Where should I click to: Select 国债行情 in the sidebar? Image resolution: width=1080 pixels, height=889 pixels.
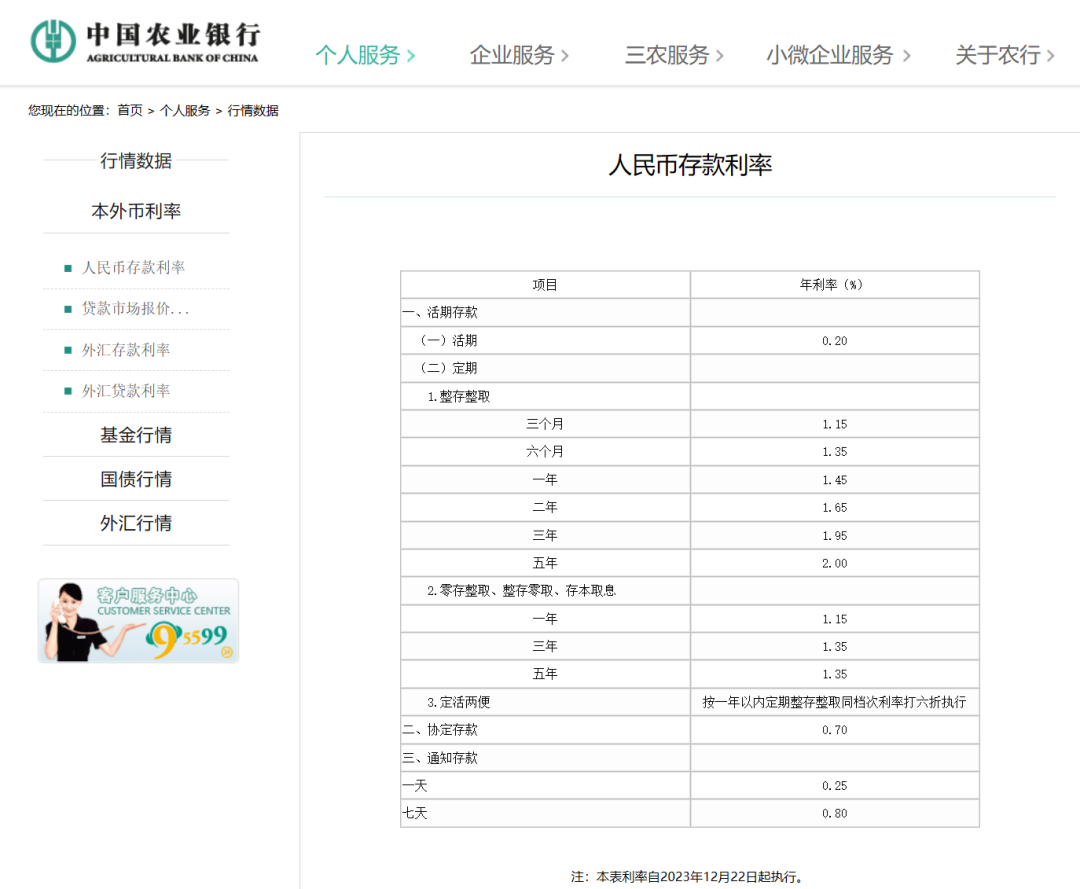pos(135,478)
